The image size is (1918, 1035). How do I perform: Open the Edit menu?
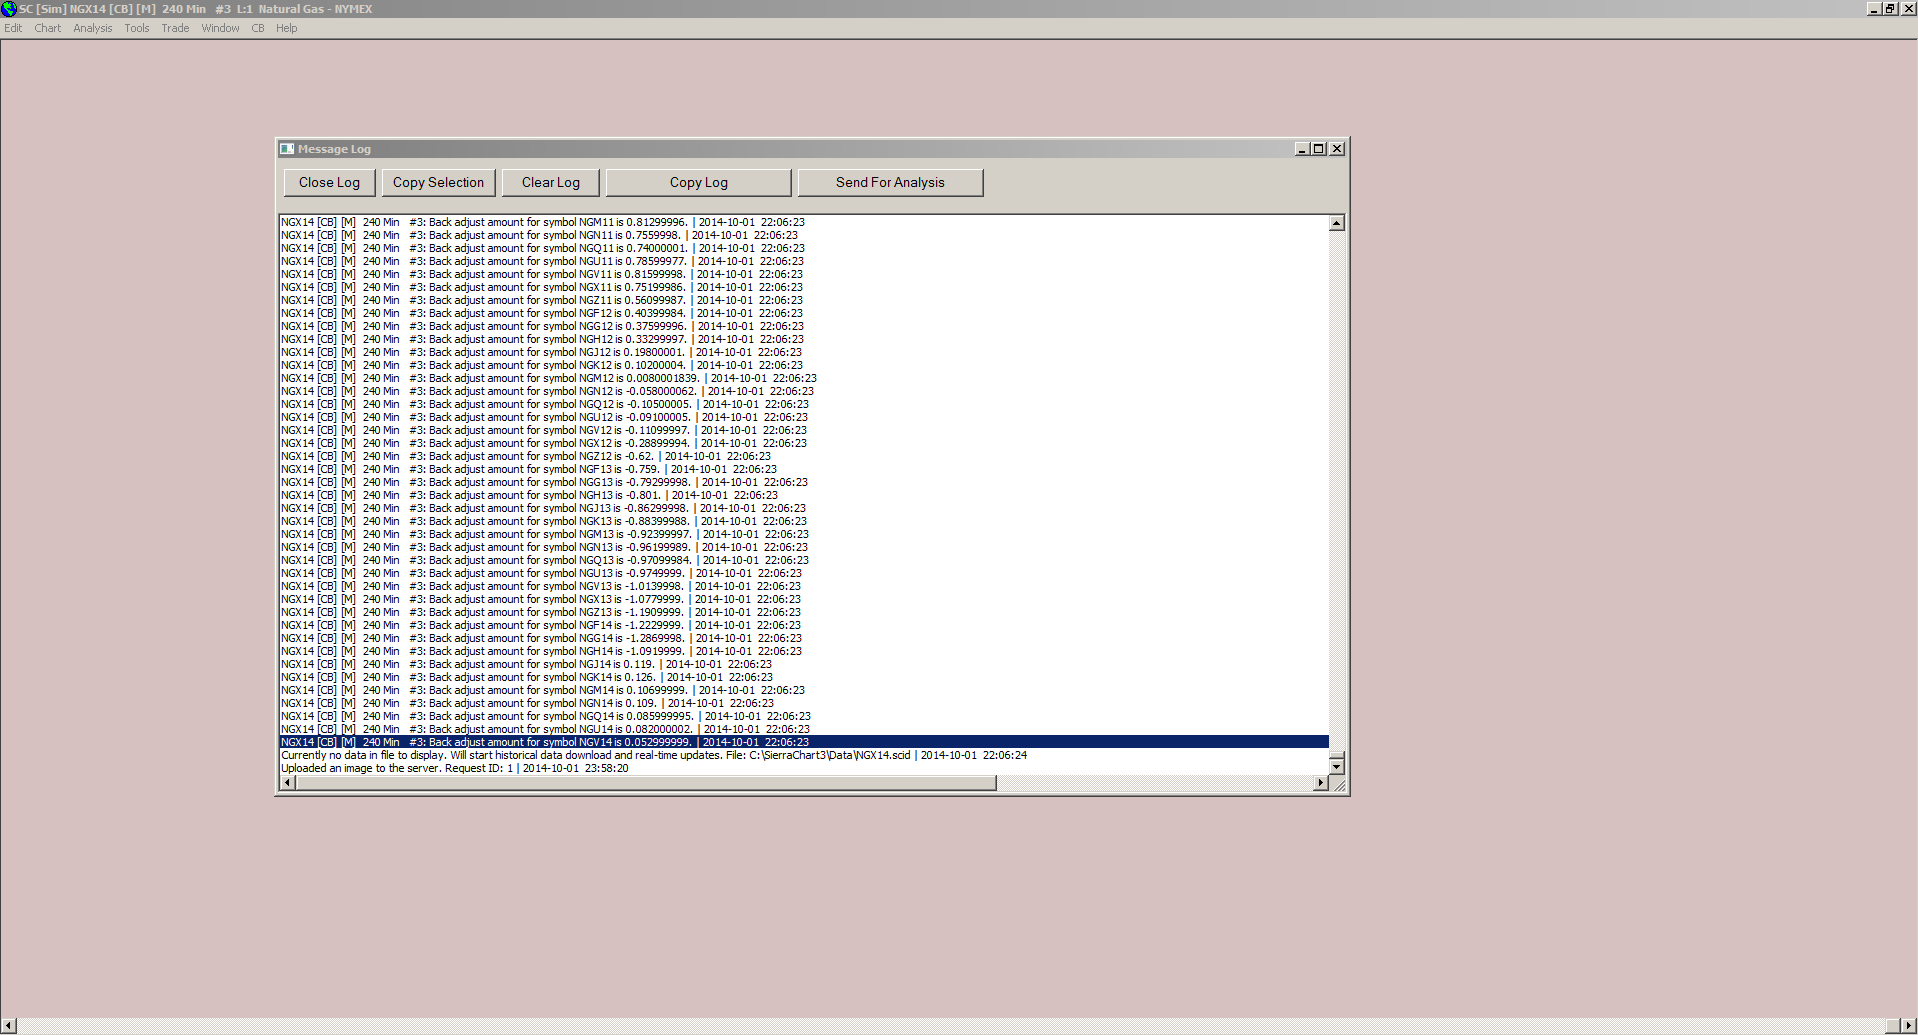(13, 28)
